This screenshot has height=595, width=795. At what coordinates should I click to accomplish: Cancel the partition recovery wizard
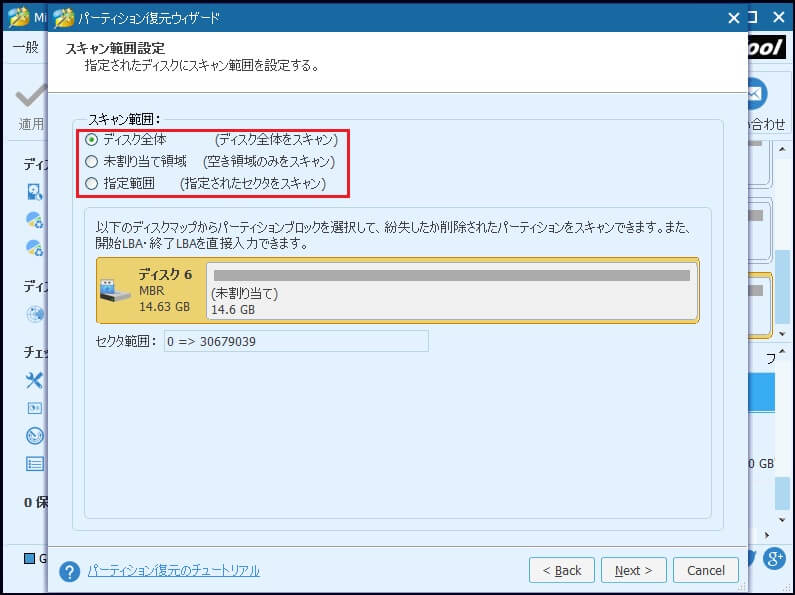point(705,570)
